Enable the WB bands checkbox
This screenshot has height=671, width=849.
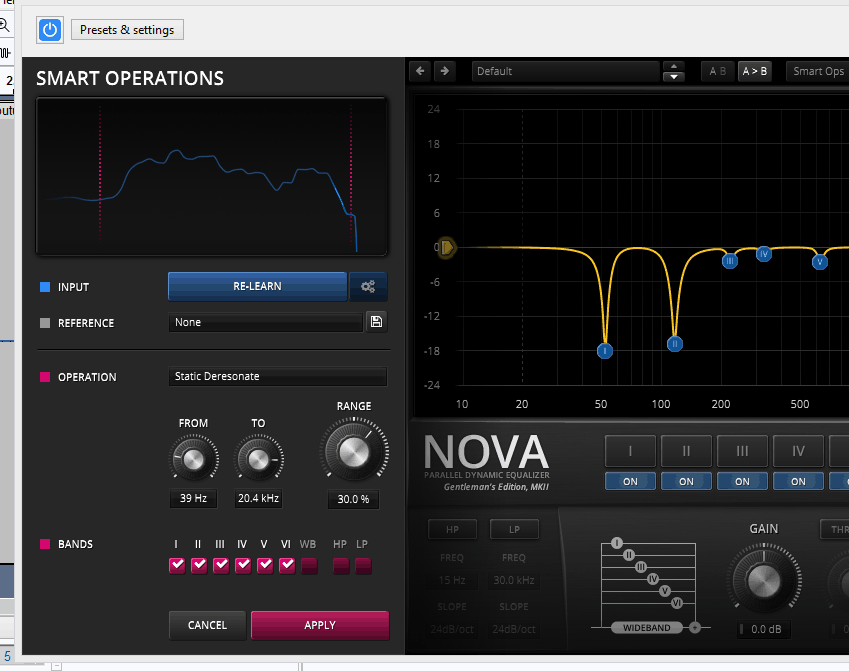click(x=309, y=566)
